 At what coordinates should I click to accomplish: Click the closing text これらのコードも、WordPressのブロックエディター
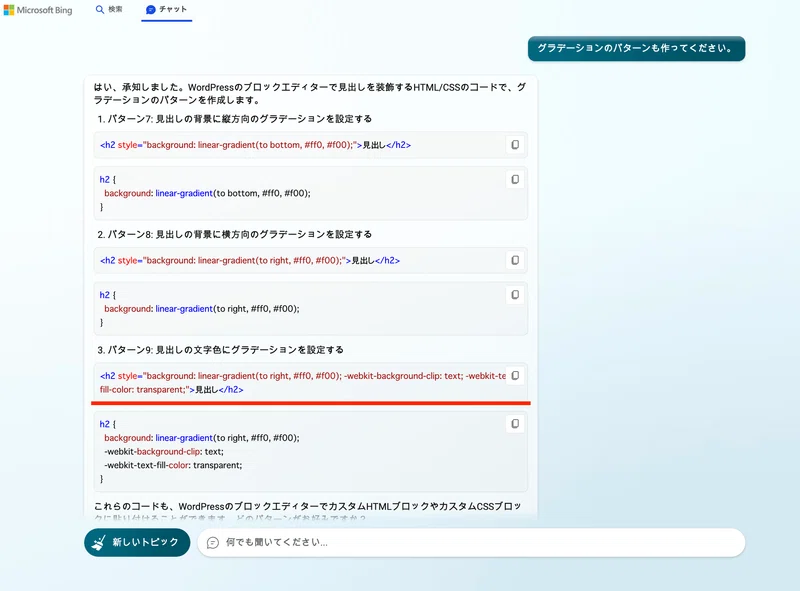point(308,512)
